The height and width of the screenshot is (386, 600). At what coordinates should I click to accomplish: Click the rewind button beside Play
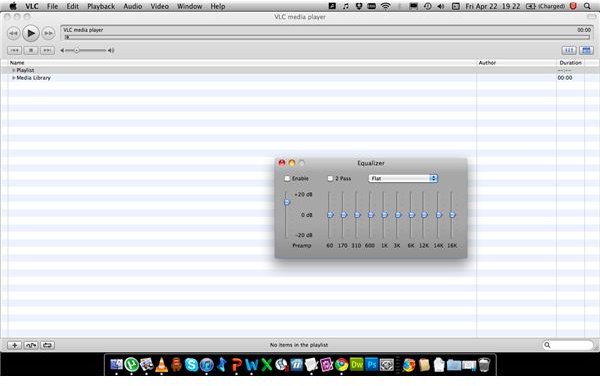[x=13, y=33]
